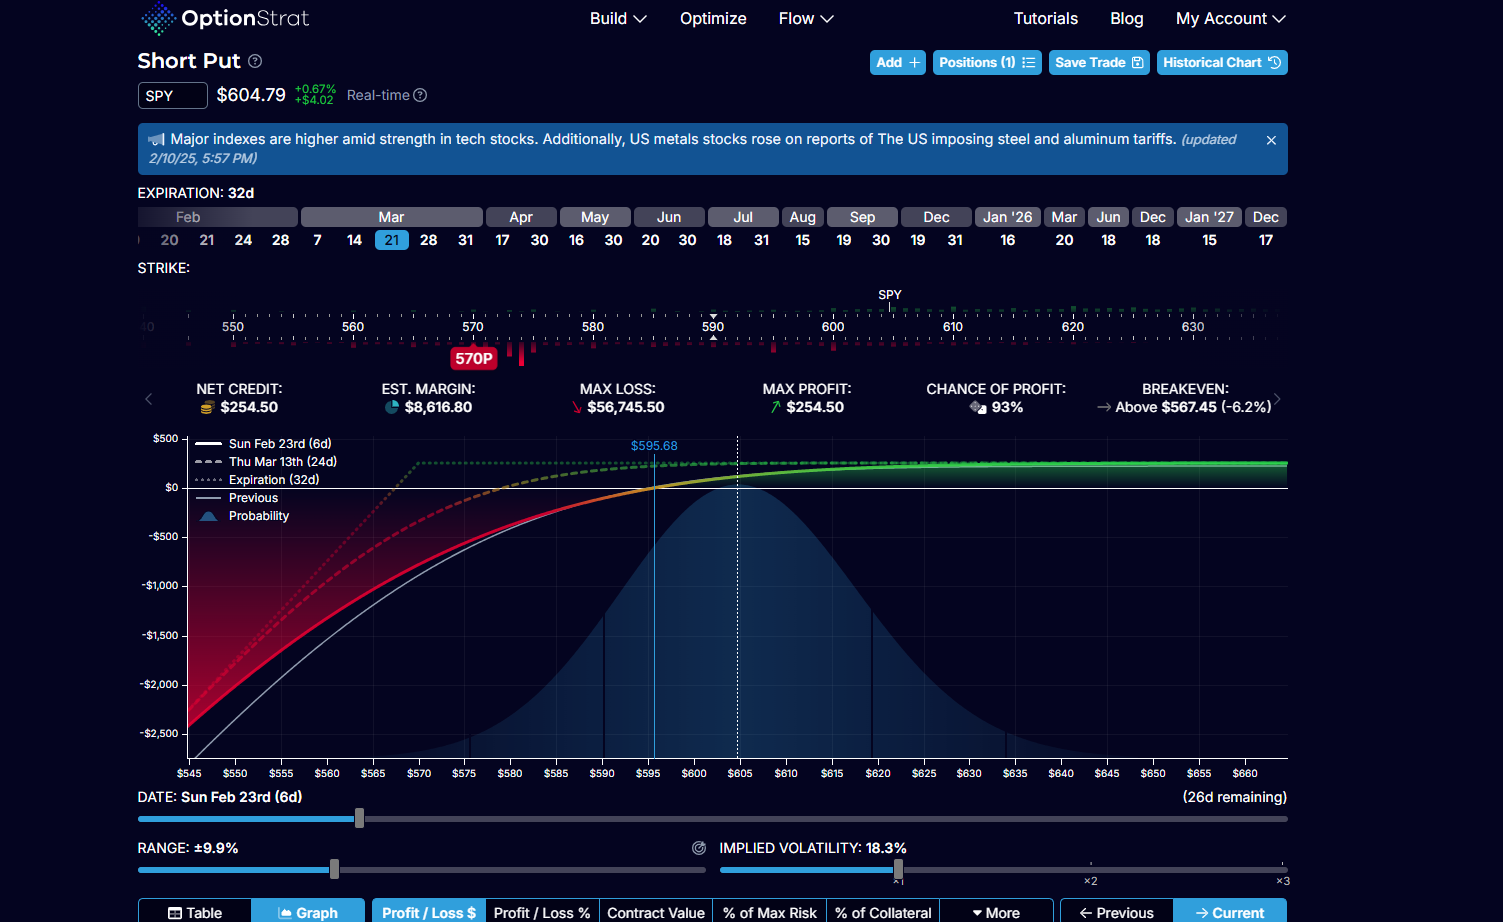Expand the Build dropdown menu
The height and width of the screenshot is (922, 1503).
coord(617,18)
